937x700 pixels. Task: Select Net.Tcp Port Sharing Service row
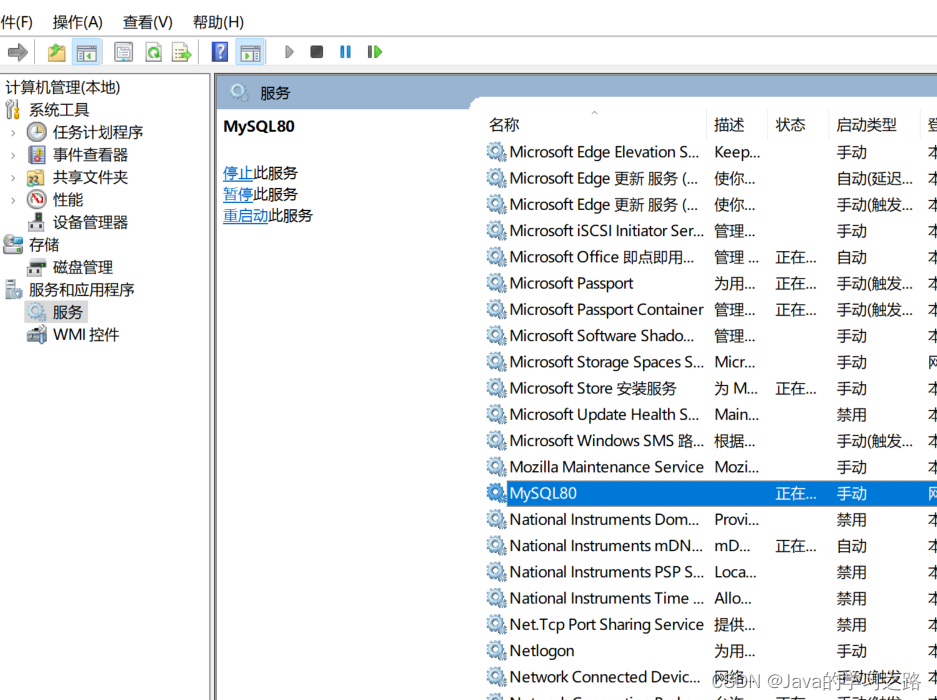[x=711, y=625]
